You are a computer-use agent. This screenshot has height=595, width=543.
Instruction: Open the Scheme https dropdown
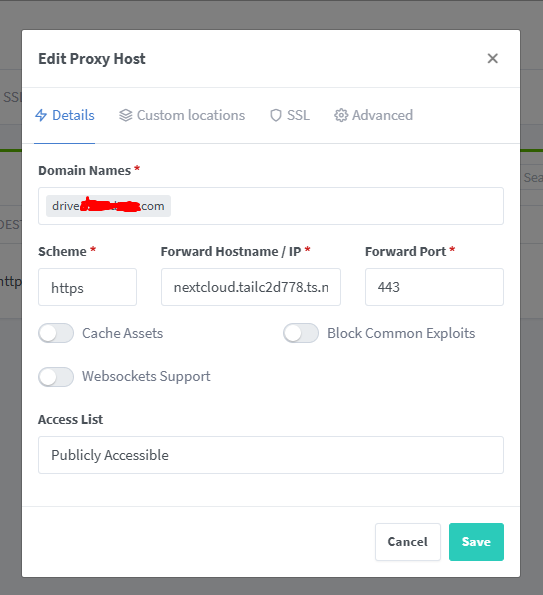click(87, 287)
